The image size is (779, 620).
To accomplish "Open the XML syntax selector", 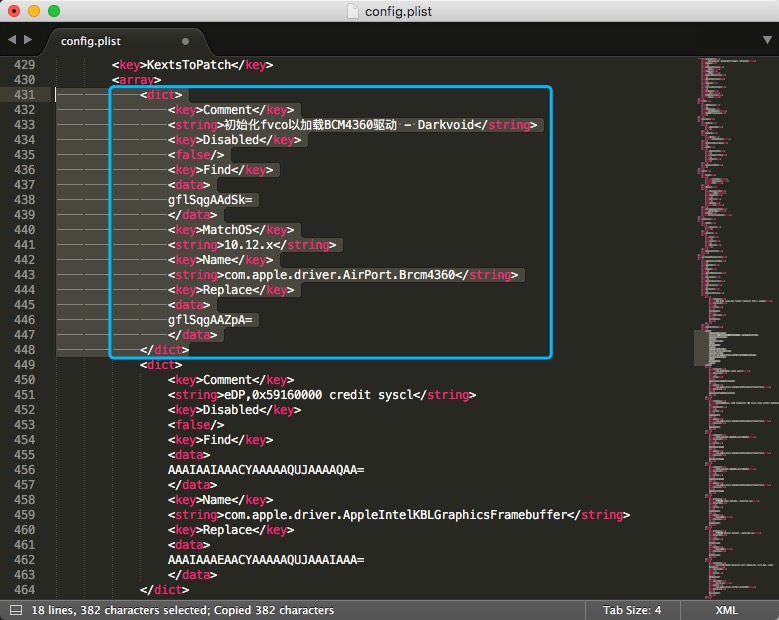I will pyautogui.click(x=726, y=610).
